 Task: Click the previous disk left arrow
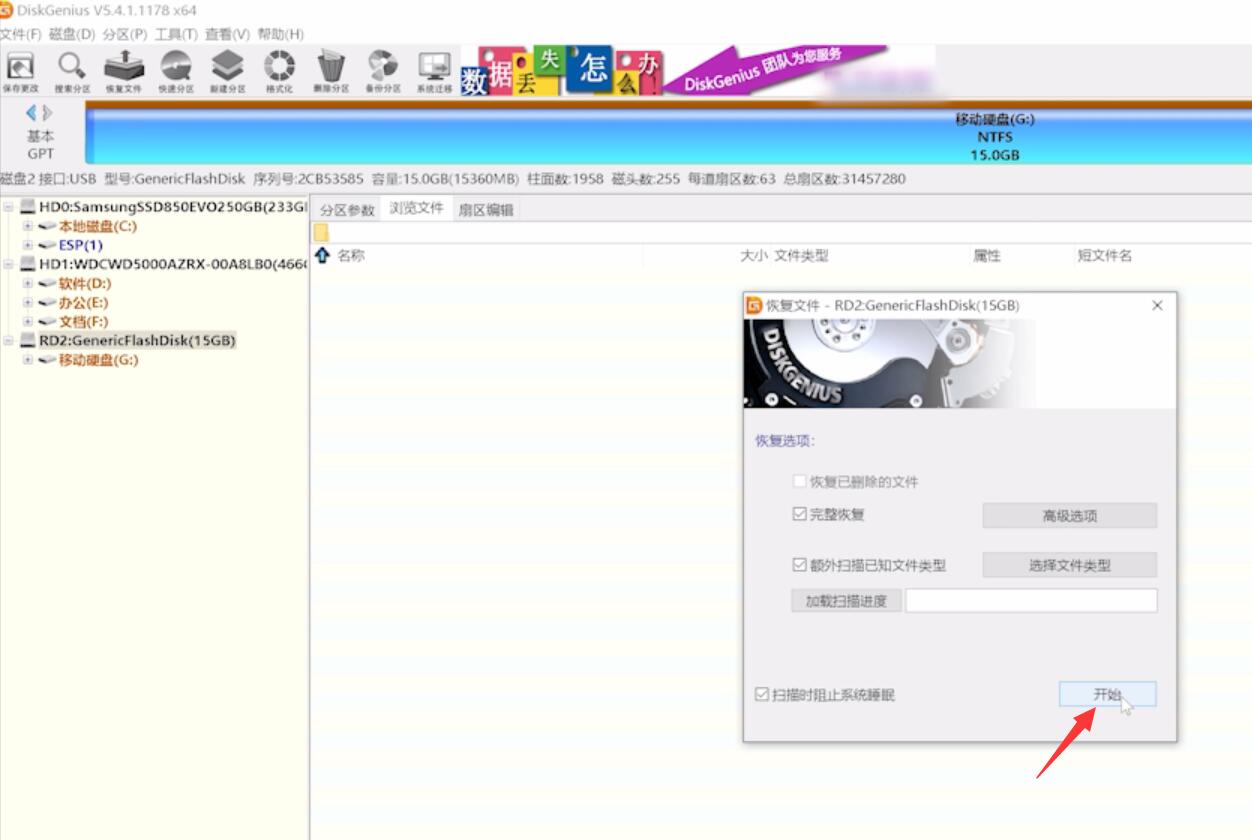tap(32, 113)
